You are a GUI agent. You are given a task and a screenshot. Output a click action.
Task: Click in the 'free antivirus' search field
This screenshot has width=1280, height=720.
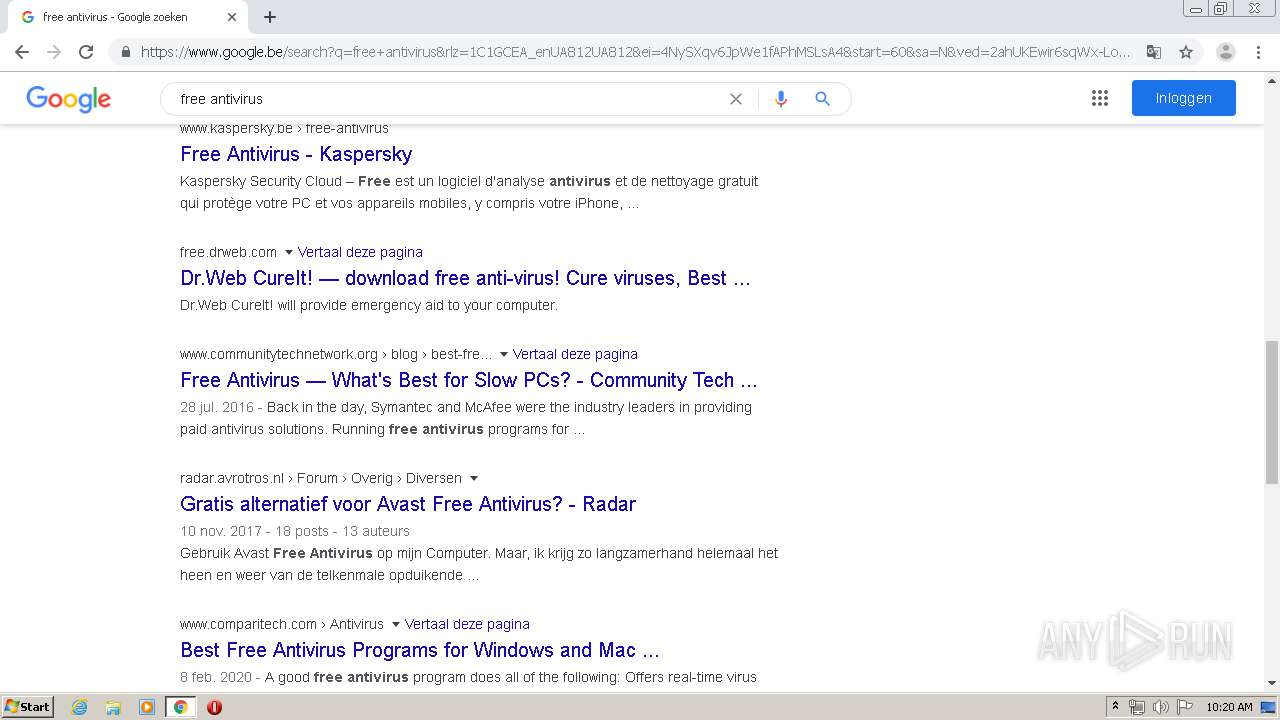pos(450,99)
